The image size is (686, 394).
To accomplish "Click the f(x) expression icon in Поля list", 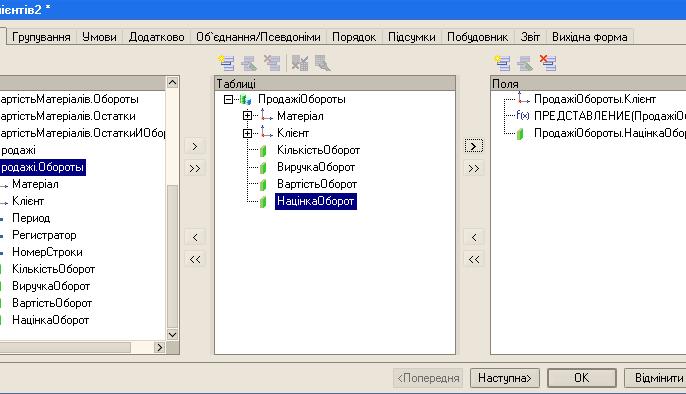I will coord(522,115).
